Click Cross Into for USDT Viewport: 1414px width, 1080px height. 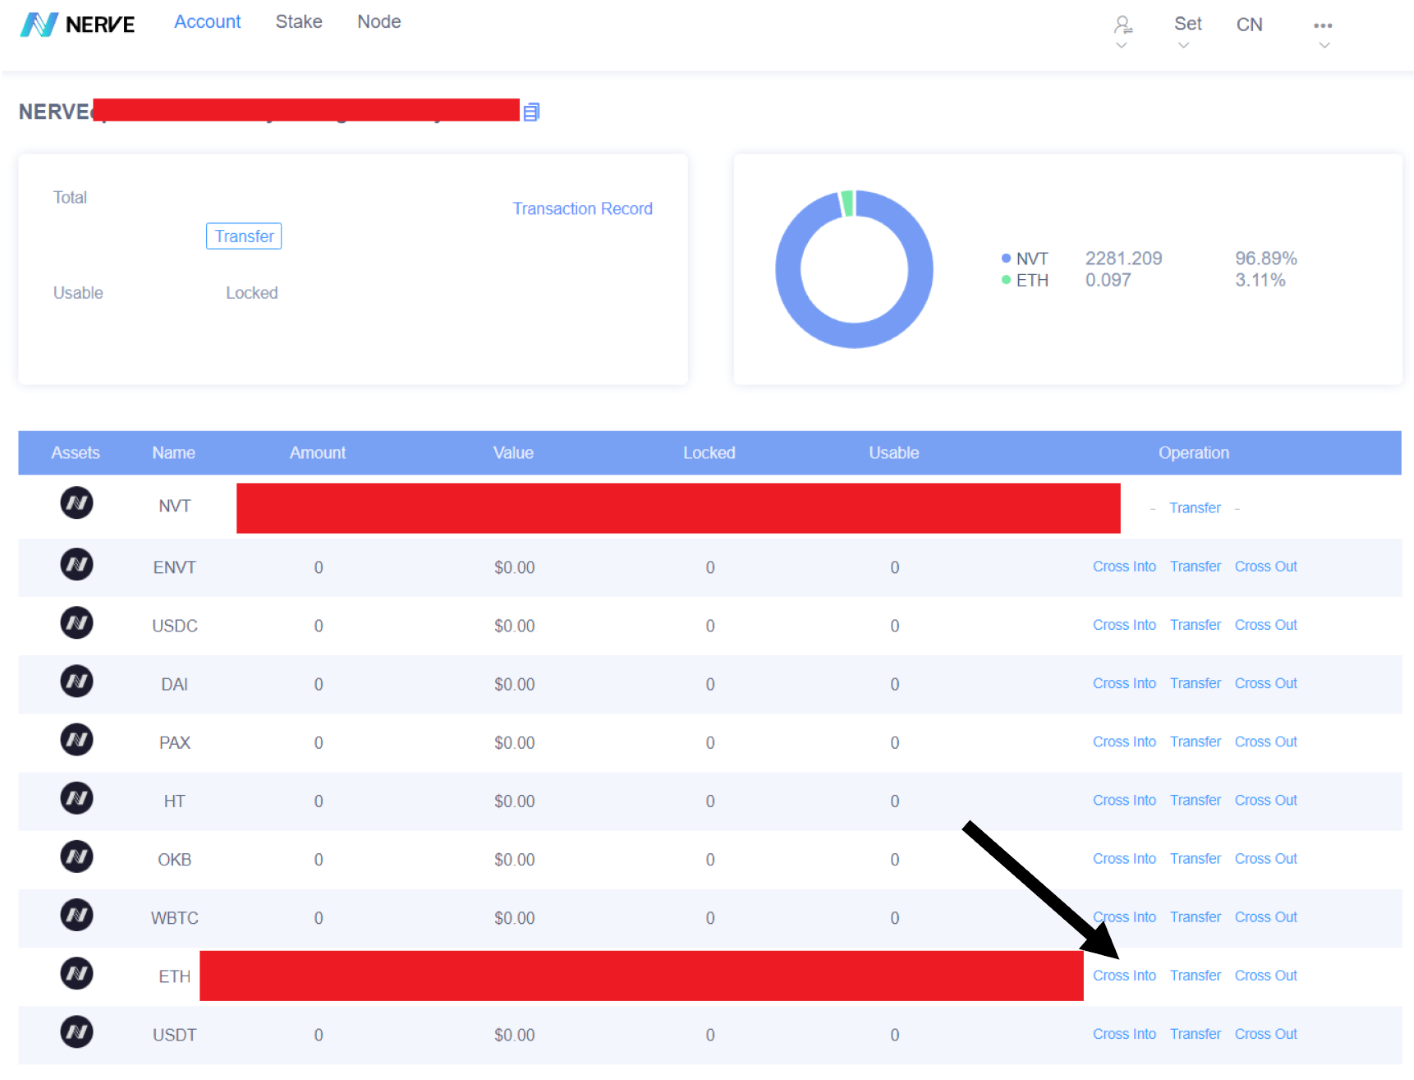(1124, 1034)
